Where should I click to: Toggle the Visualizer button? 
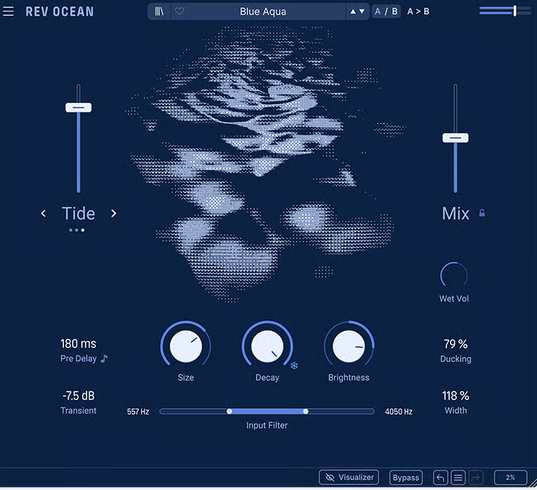pos(349,477)
